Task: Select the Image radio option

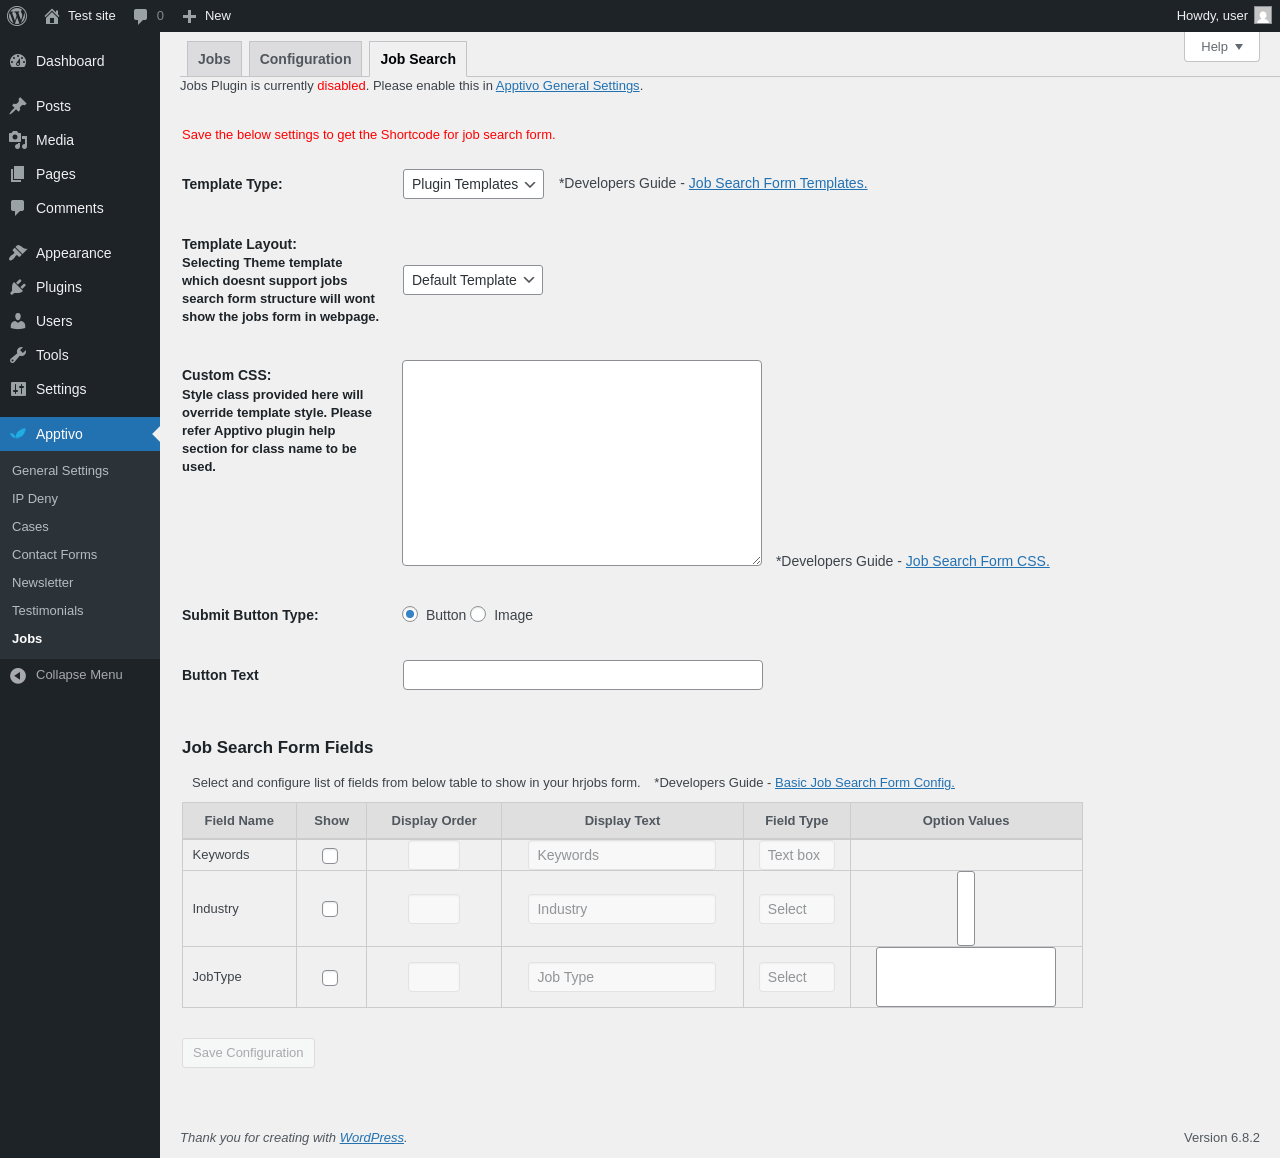Action: pyautogui.click(x=478, y=614)
